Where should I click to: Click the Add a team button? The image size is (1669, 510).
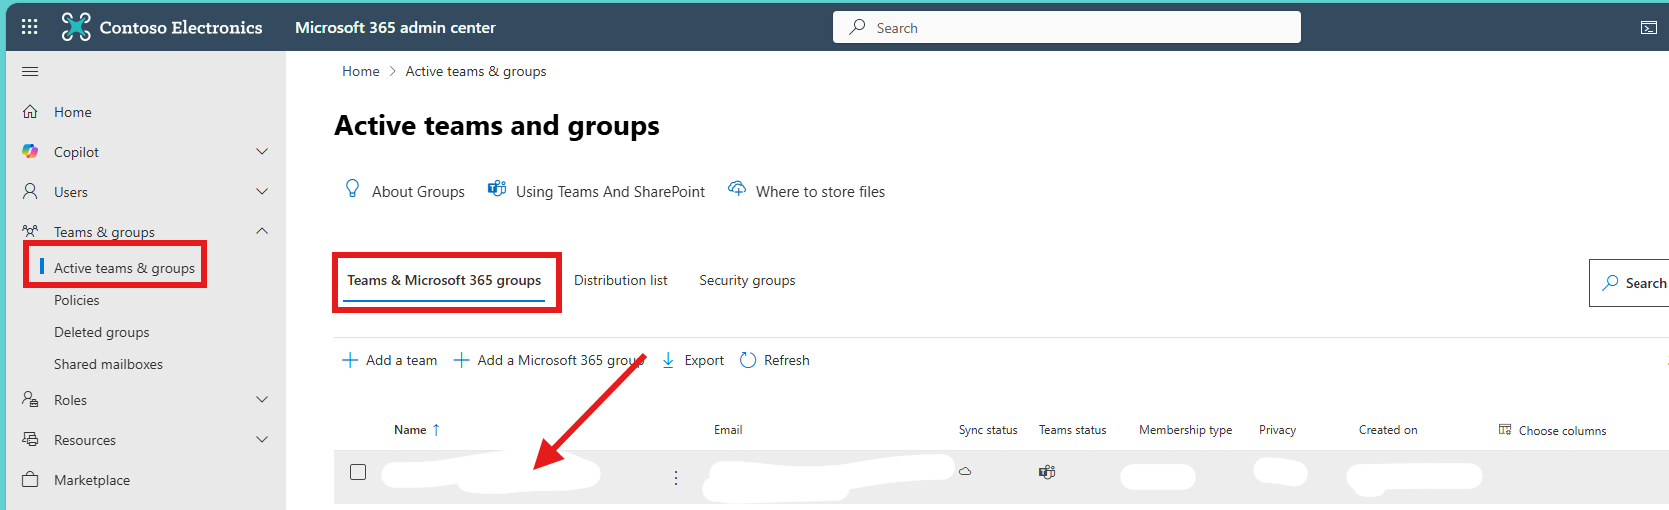tap(390, 360)
